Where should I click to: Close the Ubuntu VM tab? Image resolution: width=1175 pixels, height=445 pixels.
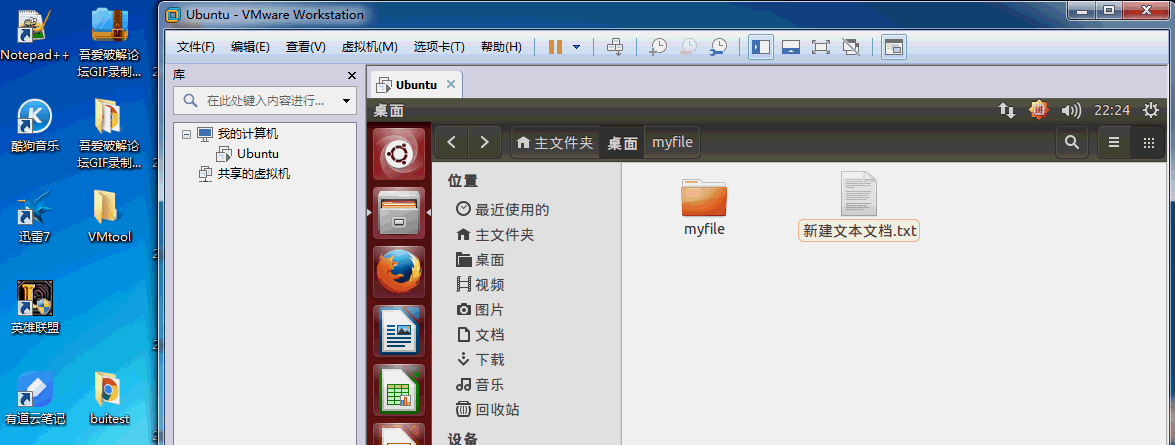(450, 84)
